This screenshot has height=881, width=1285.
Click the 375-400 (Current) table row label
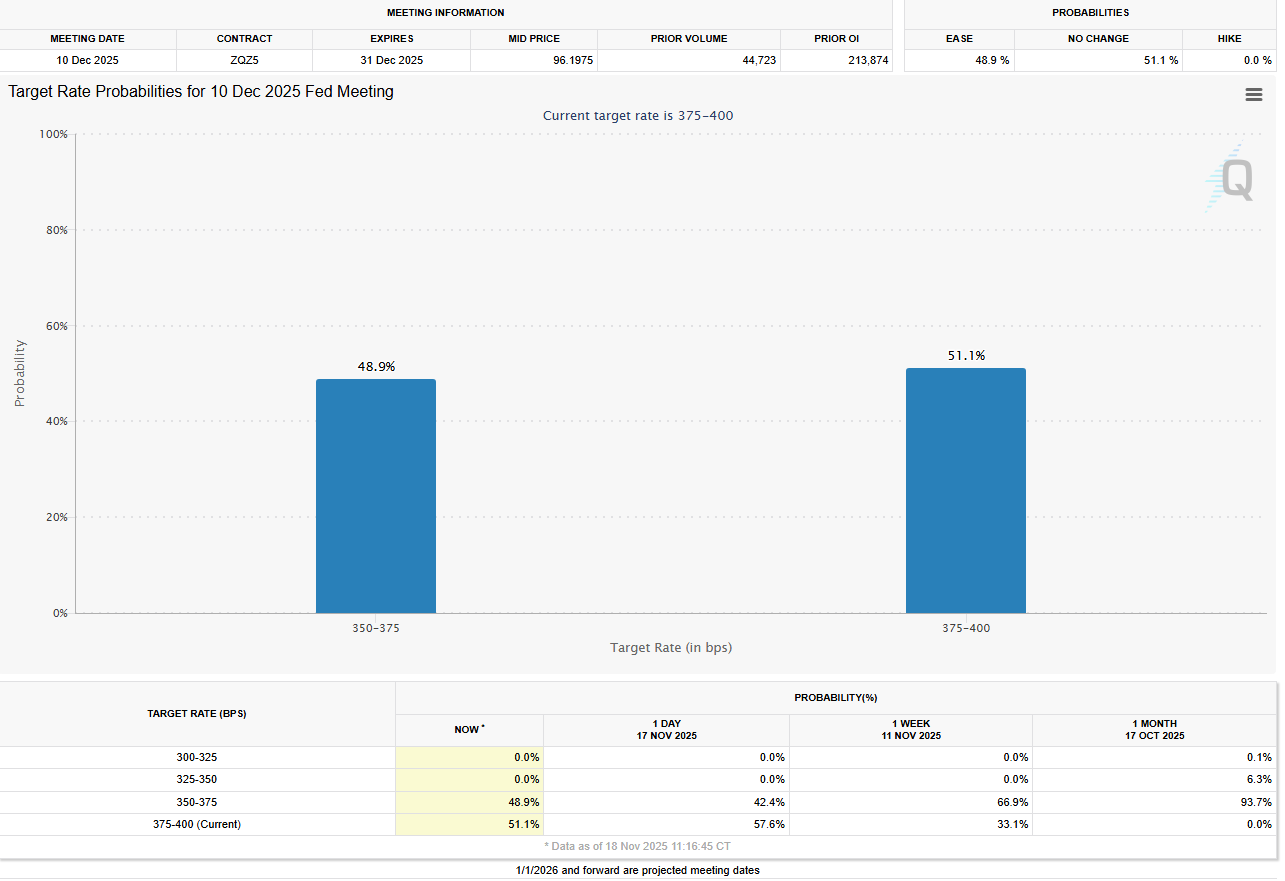click(x=197, y=824)
